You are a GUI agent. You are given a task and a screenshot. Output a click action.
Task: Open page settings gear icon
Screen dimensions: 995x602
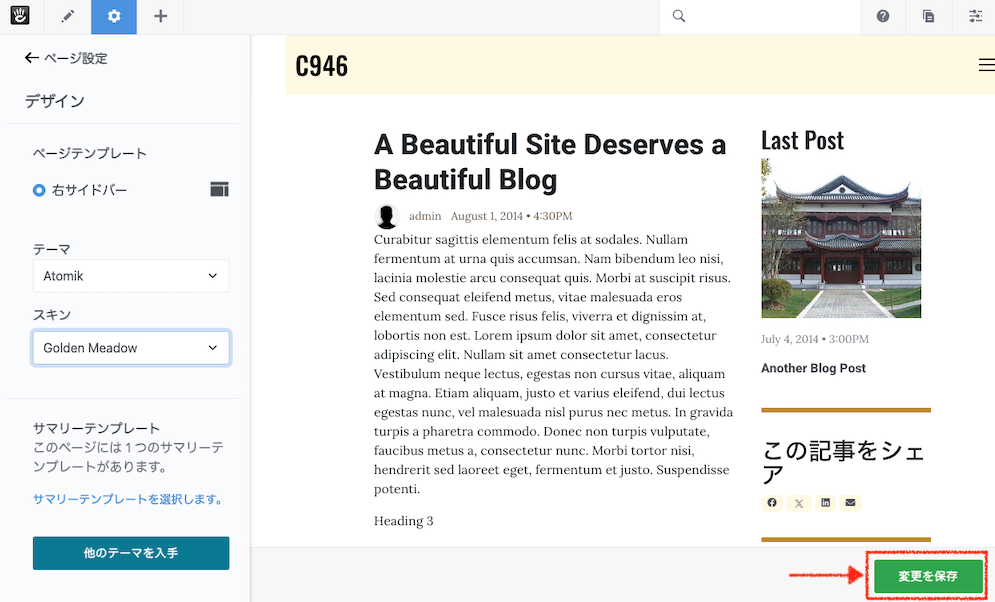pos(114,17)
